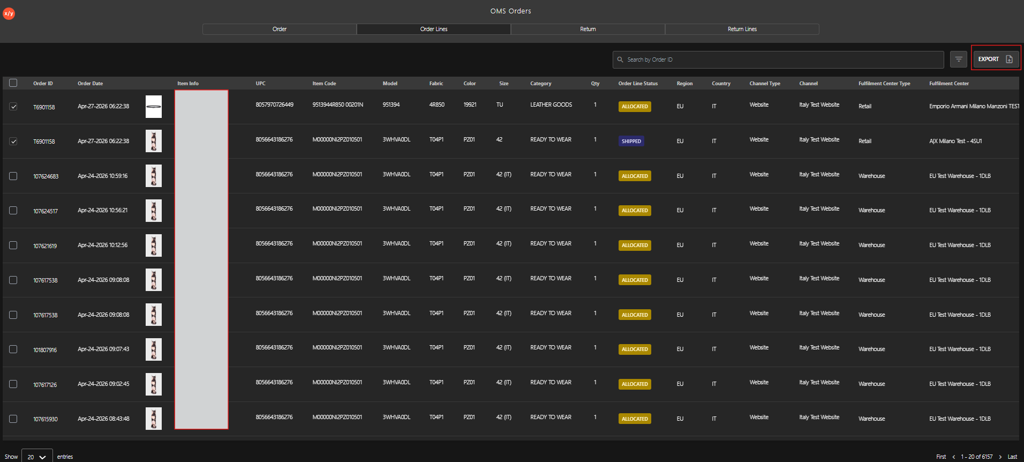
Task: Click A|X Milano Test - 4SU1 cell
Action: point(957,140)
